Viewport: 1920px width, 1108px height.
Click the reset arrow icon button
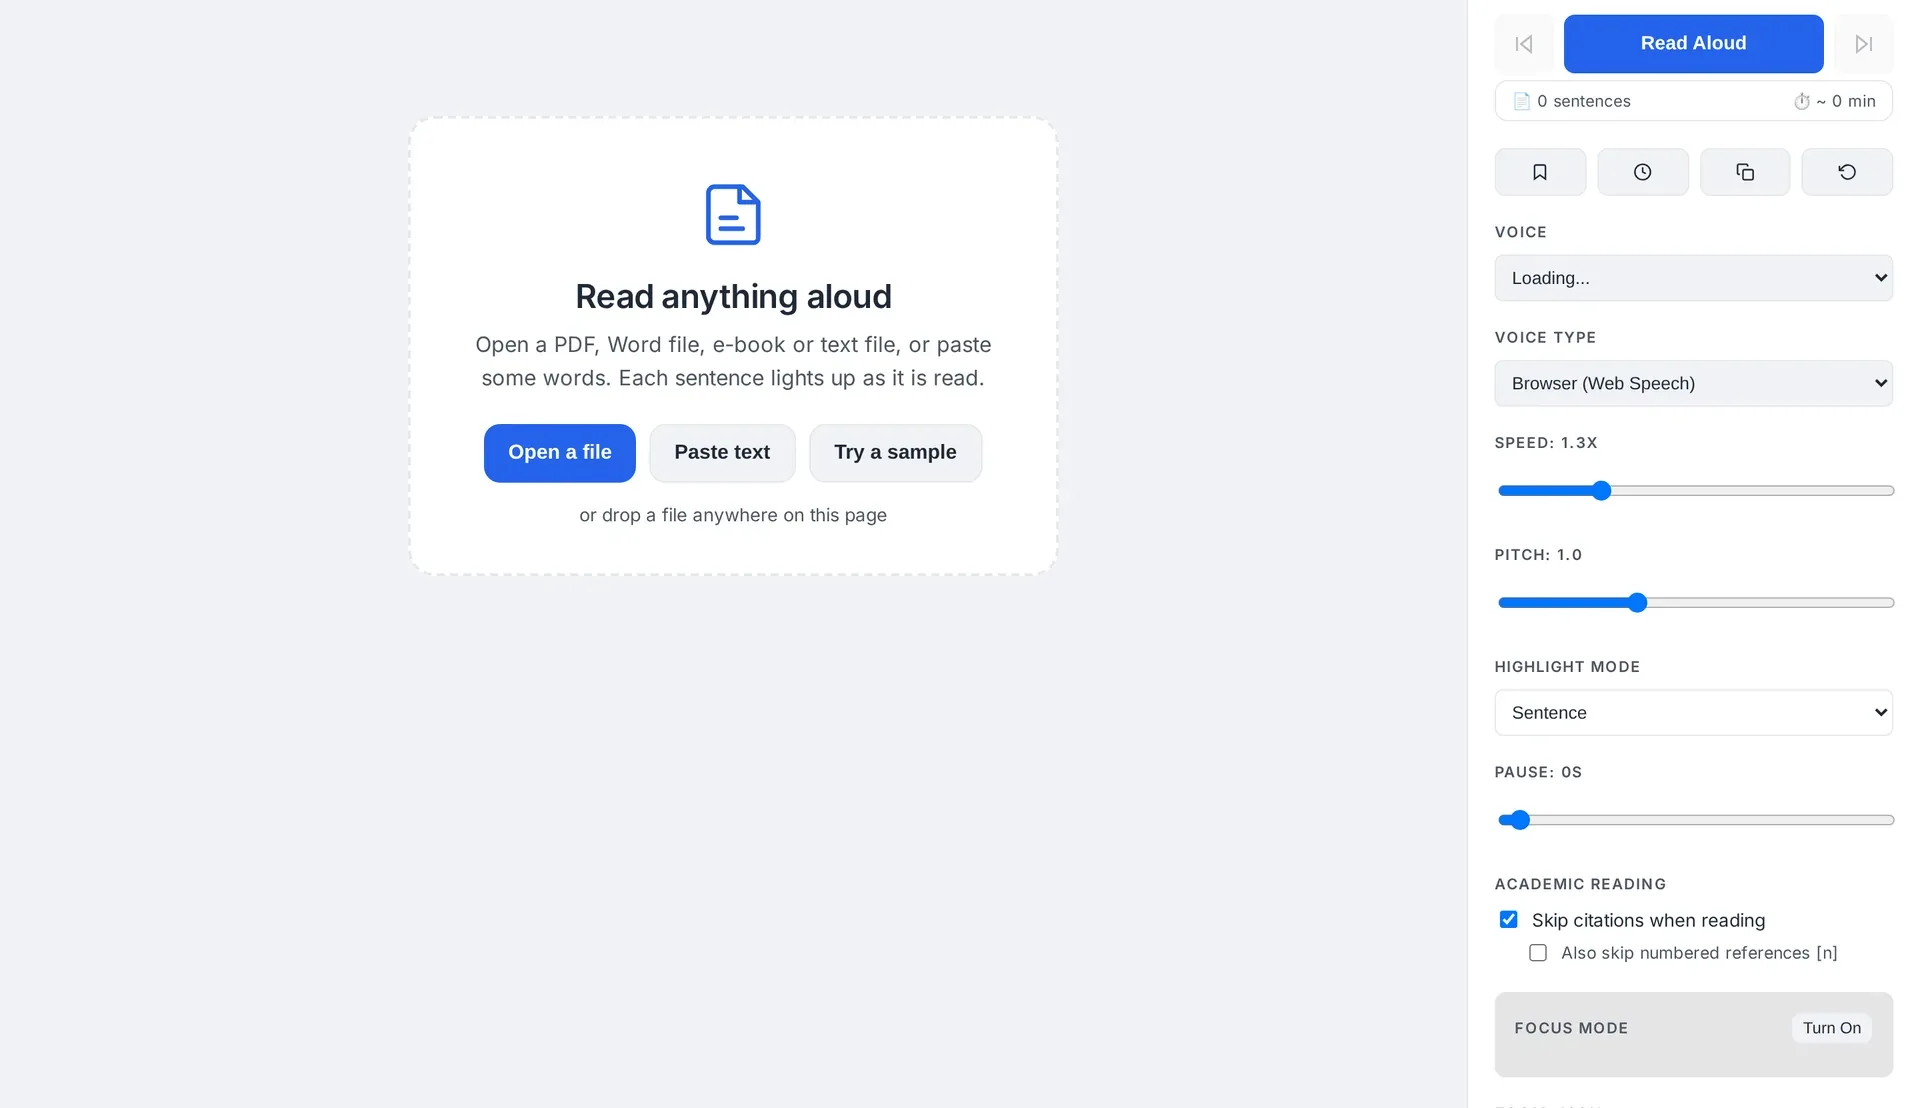tap(1847, 172)
